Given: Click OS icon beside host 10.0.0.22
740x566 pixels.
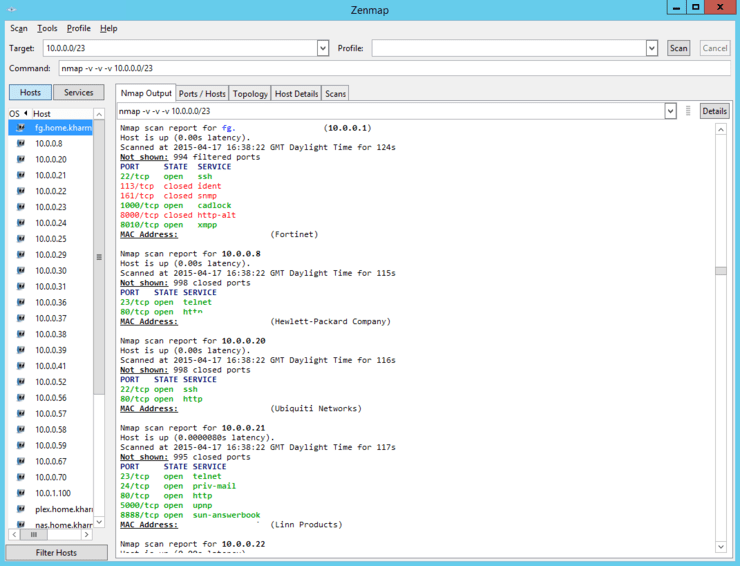Looking at the screenshot, I should pyautogui.click(x=21, y=191).
